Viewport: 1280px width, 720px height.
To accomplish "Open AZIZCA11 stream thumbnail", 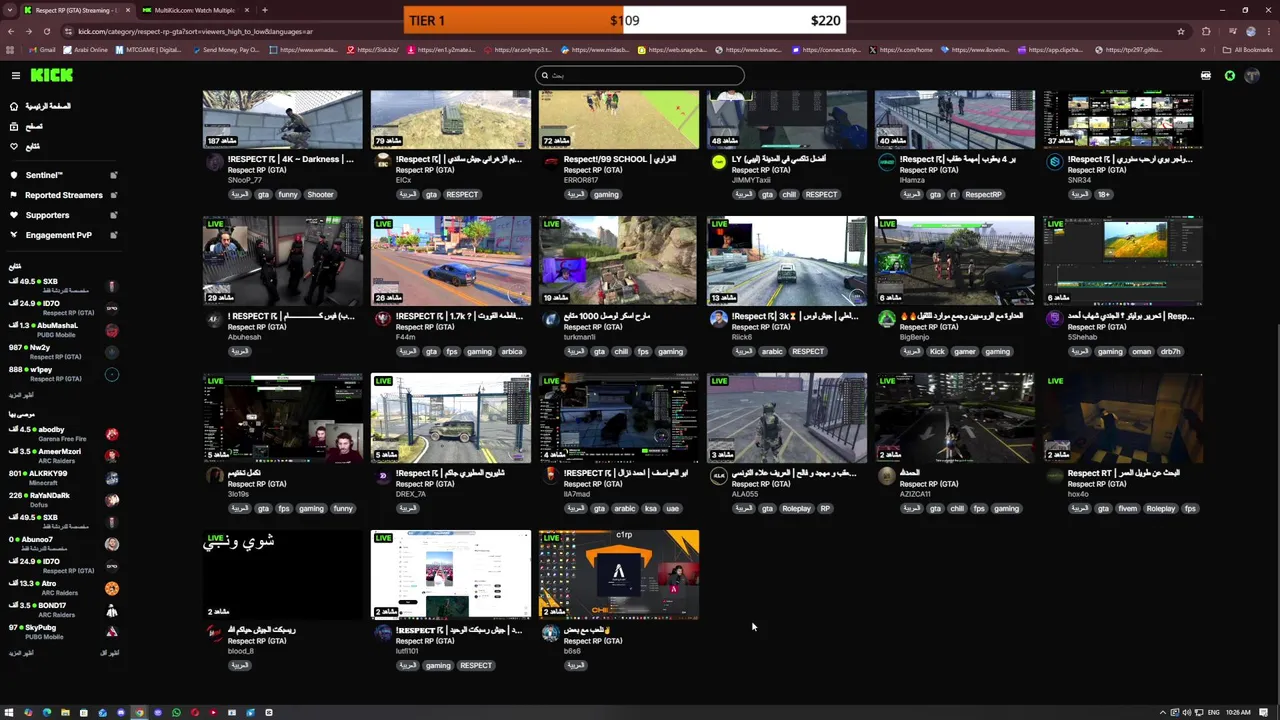I will tap(955, 417).
